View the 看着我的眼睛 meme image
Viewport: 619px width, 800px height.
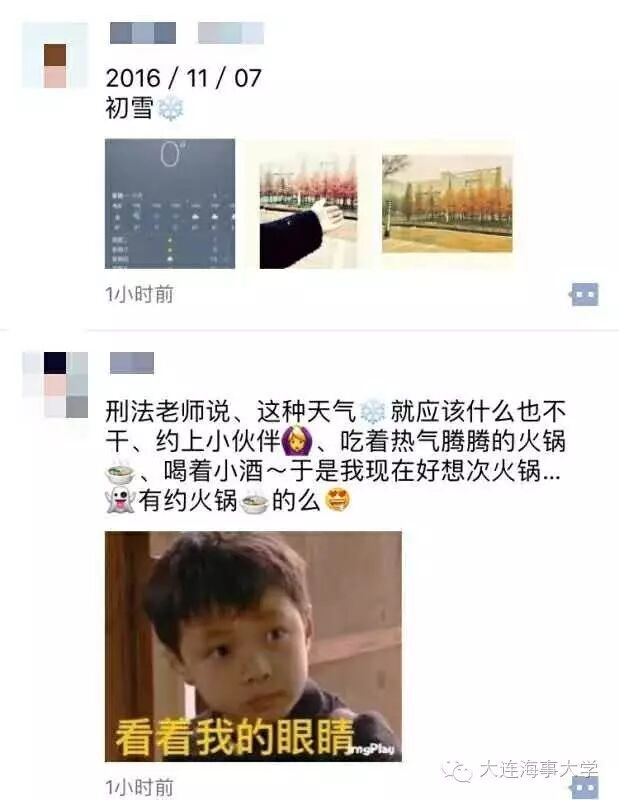pos(253,646)
